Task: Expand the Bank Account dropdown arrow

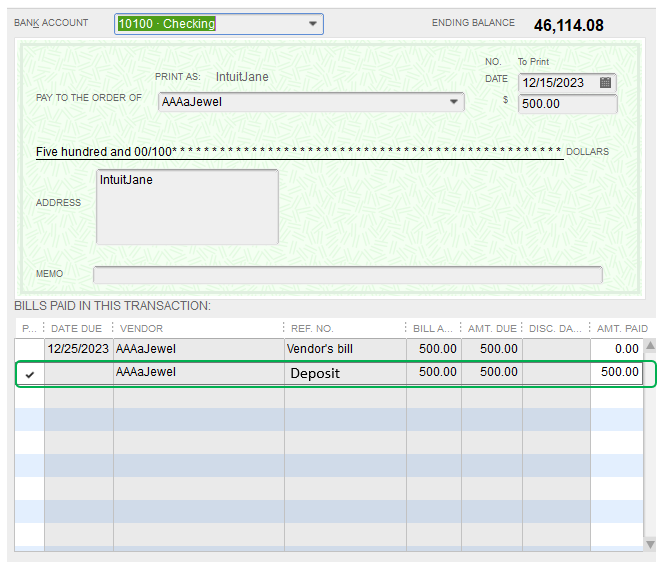Action: point(313,24)
